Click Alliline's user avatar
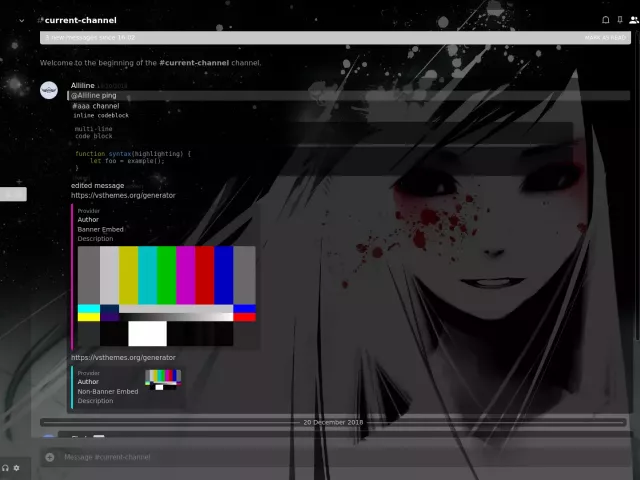 [x=49, y=90]
